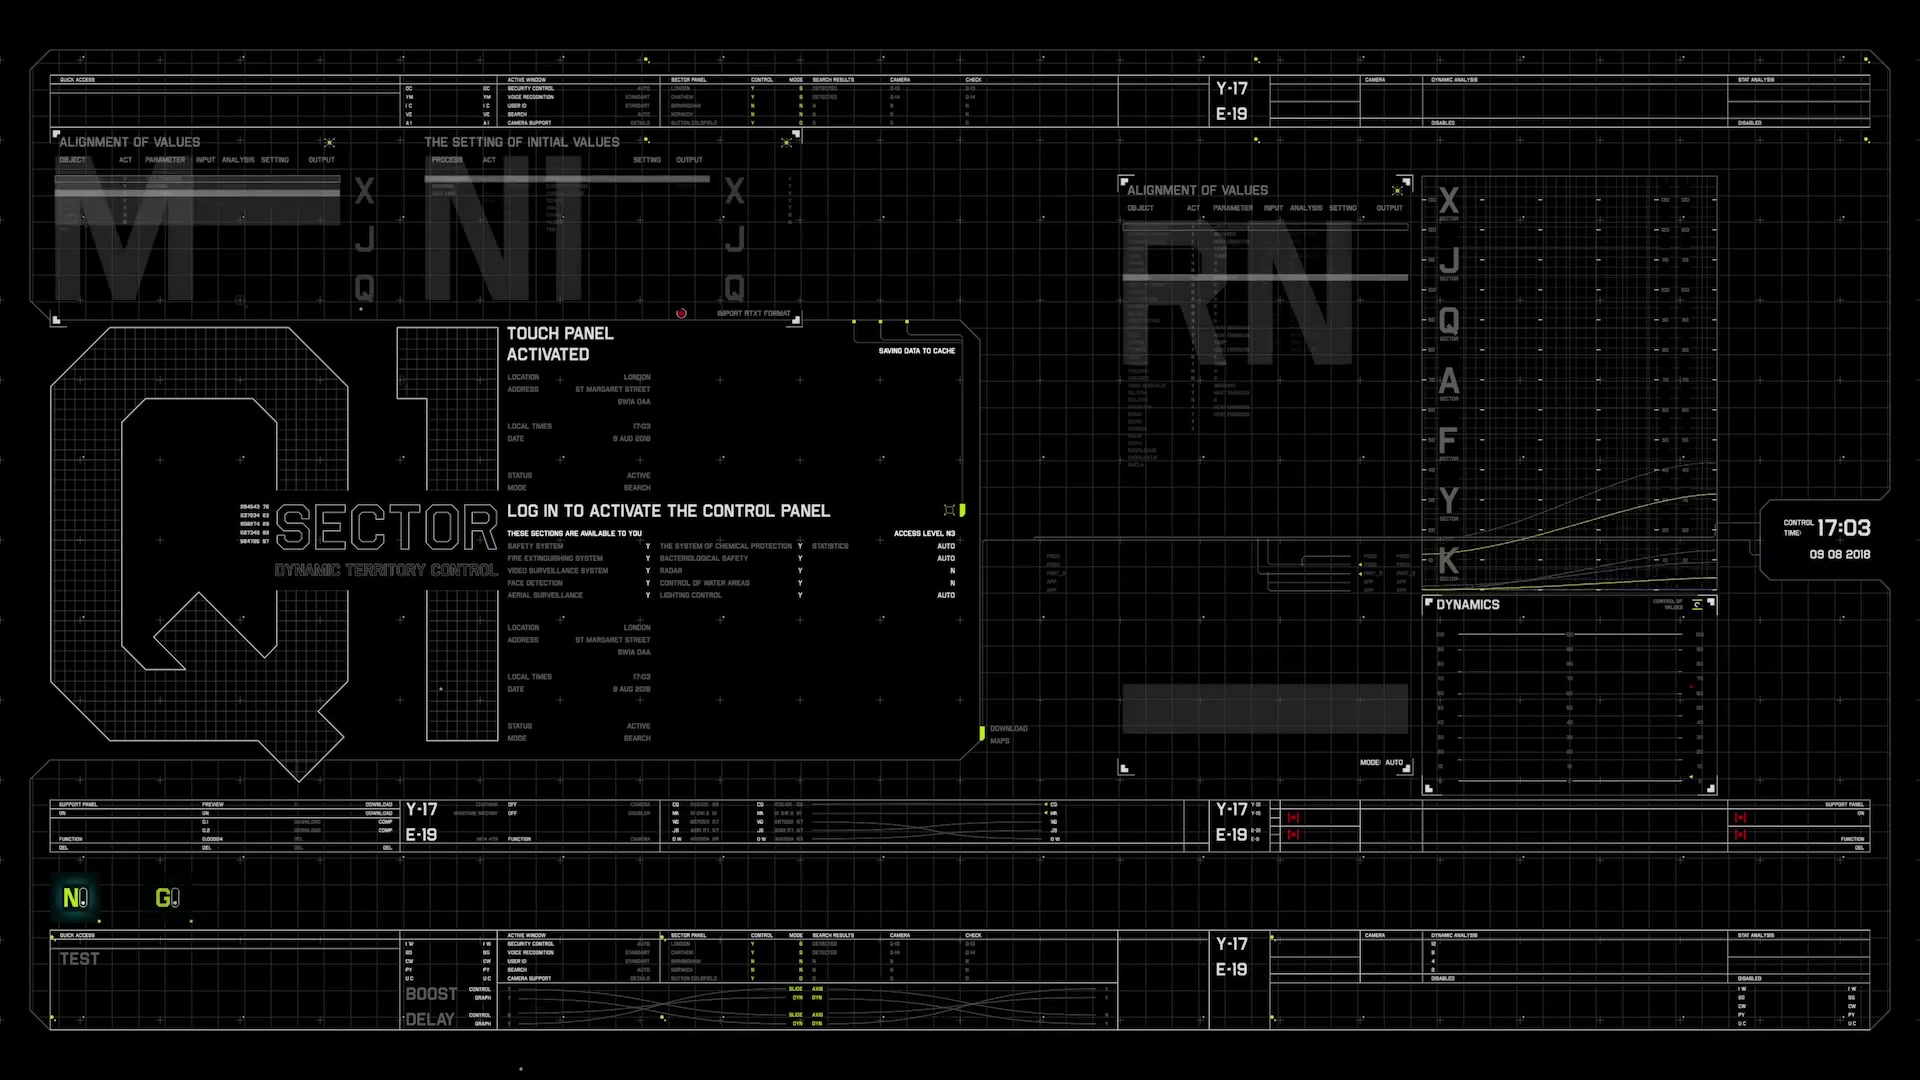Click Download Maps label
Screen dimensions: 1920x1080
point(1008,734)
